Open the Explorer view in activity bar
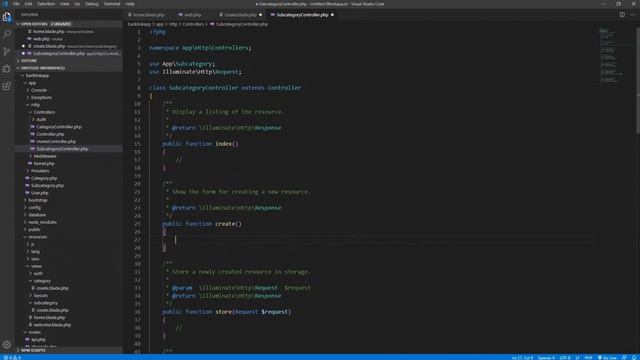640x360 pixels. pyautogui.click(x=7, y=17)
